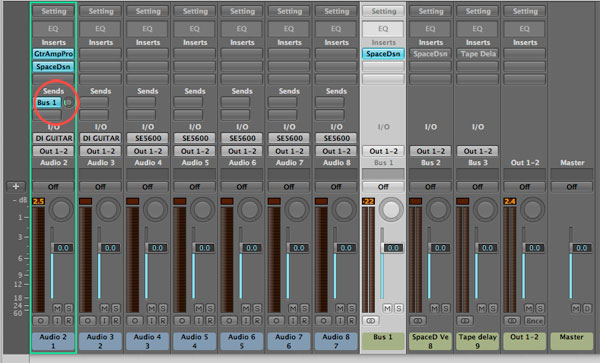Enable input monitoring (I) on Audio 4
Viewport: 600px width, 363px height.
tap(151, 321)
